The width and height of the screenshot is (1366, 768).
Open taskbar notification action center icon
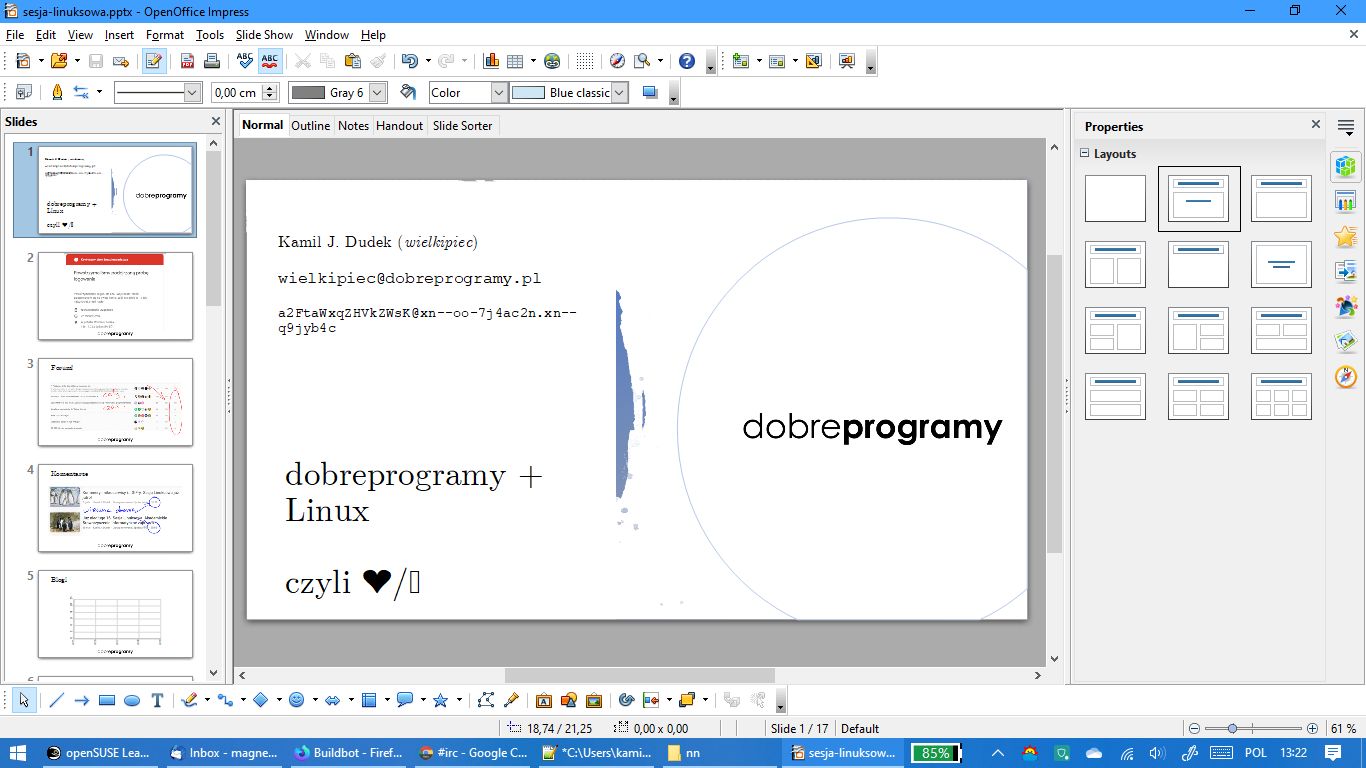pyautogui.click(x=1333, y=753)
